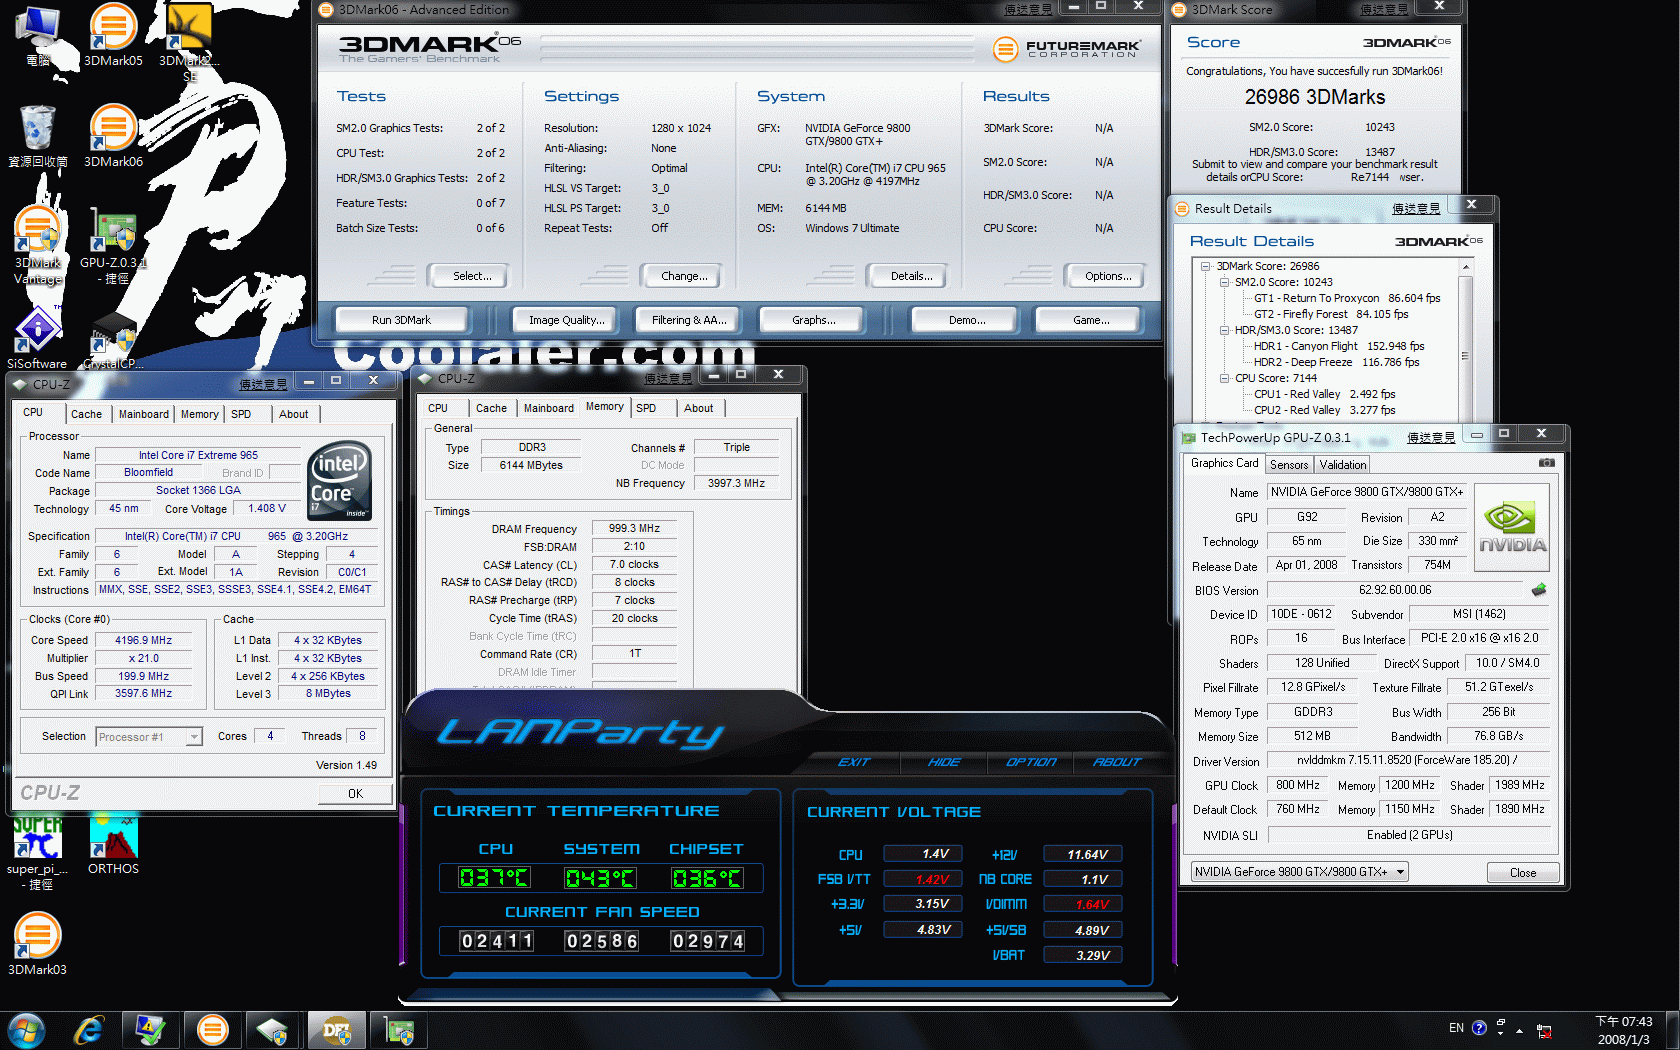
Task: Click the GPU-Z Name field with GeForce 9800
Action: 1367,492
